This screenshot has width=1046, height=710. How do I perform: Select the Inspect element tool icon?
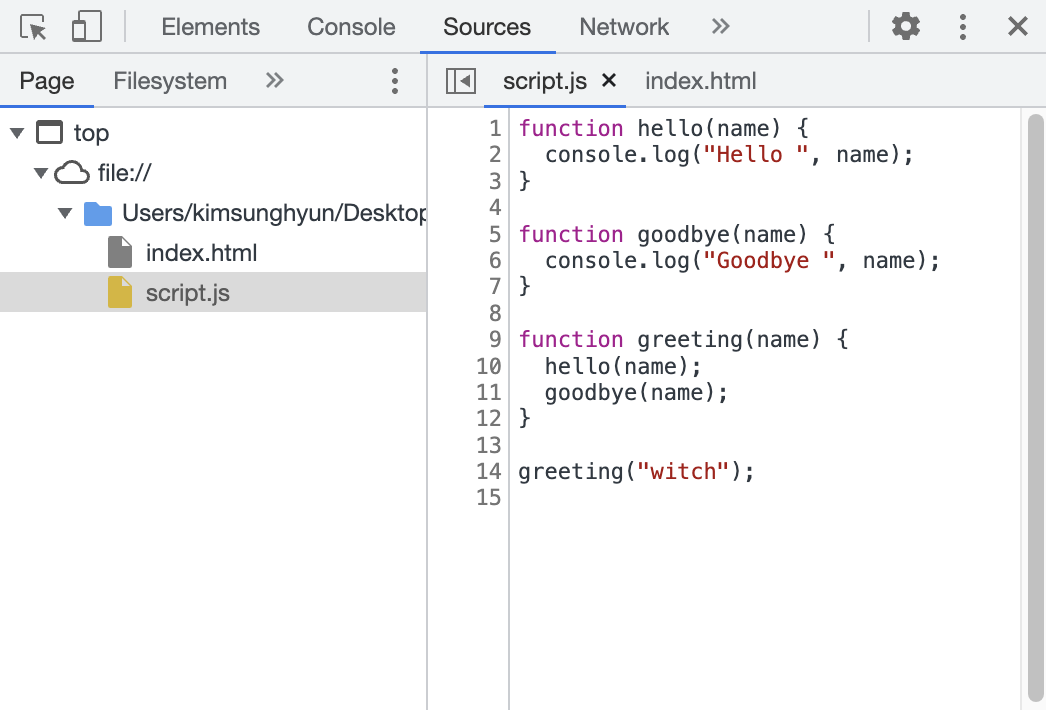31,26
